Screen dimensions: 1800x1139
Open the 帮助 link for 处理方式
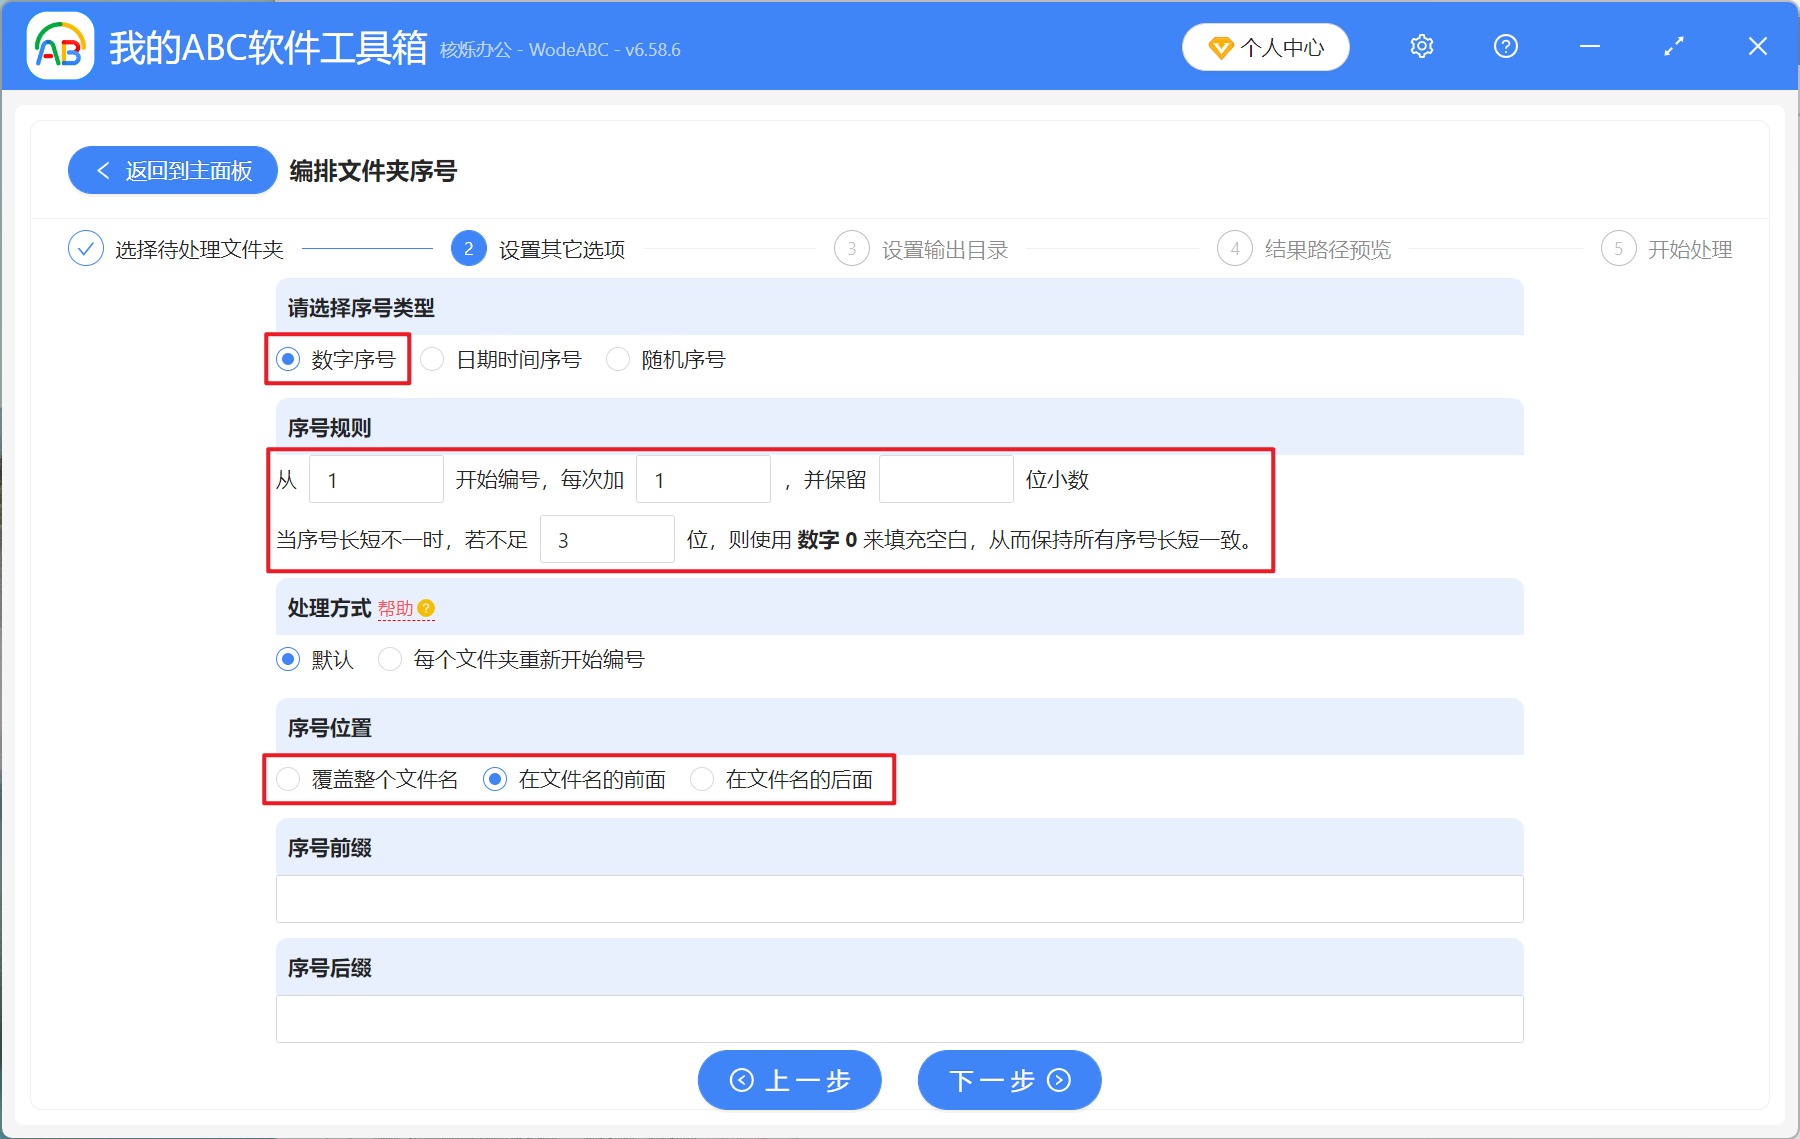[398, 607]
